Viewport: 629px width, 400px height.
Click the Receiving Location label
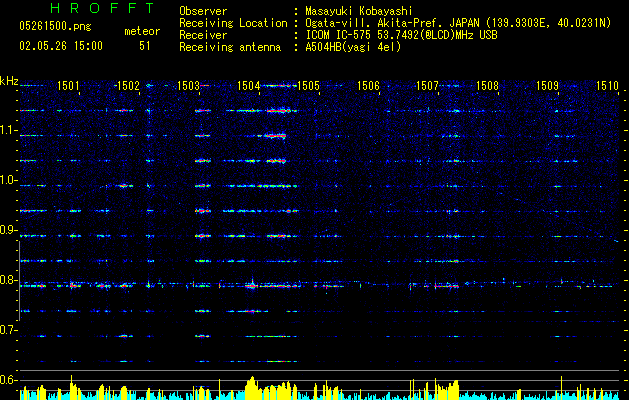click(233, 24)
